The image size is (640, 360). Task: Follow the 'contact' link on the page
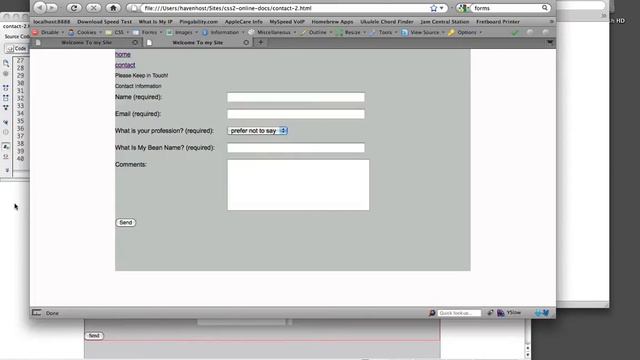[x=125, y=65]
